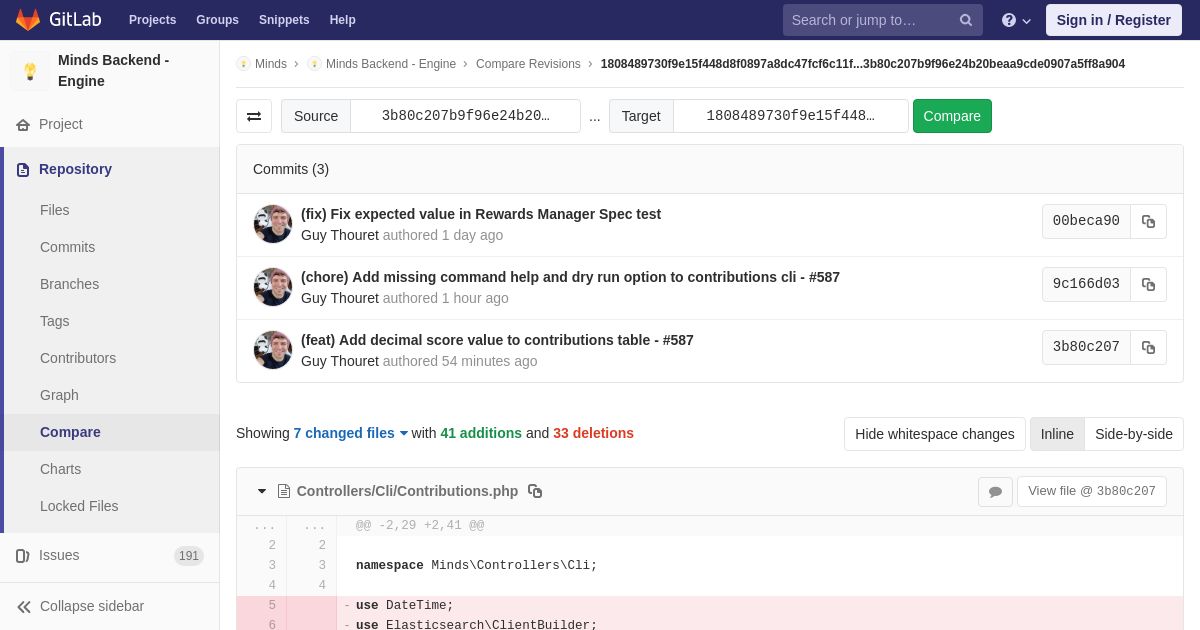Click the Issues icon in sidebar
This screenshot has height=630, width=1200.
pyautogui.click(x=23, y=556)
